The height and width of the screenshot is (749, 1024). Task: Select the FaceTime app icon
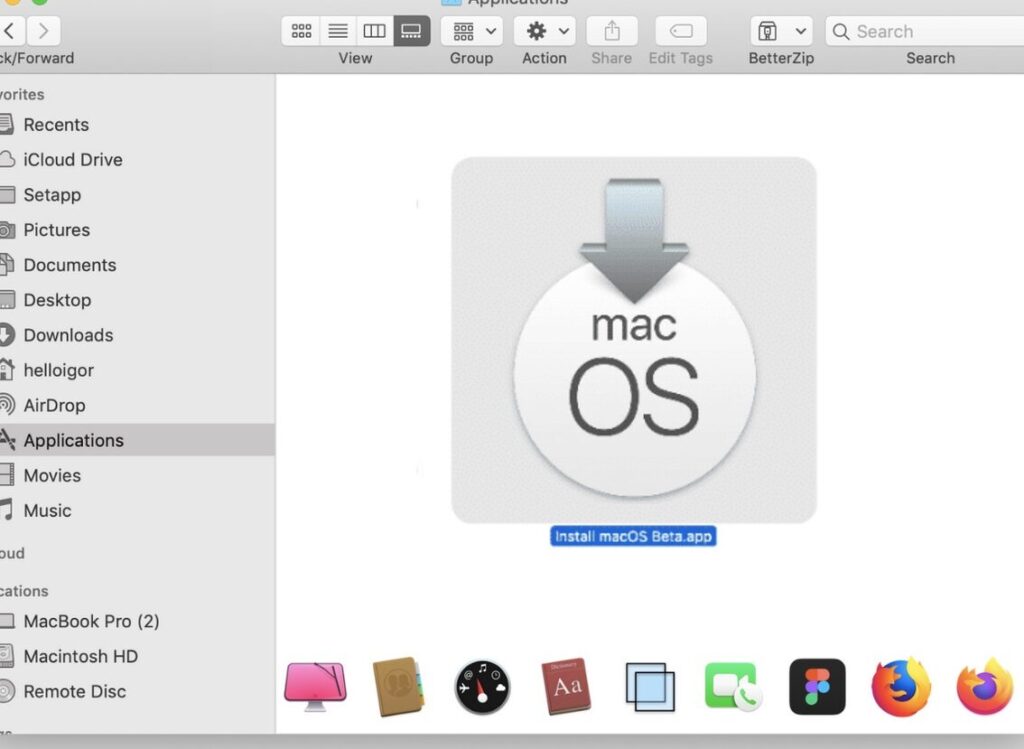(x=733, y=687)
